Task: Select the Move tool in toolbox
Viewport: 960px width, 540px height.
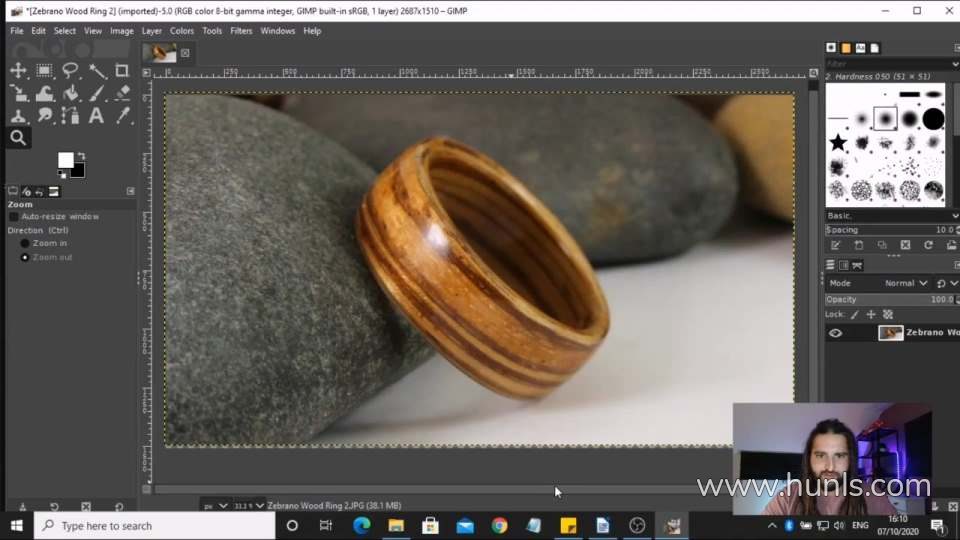Action: 18,71
